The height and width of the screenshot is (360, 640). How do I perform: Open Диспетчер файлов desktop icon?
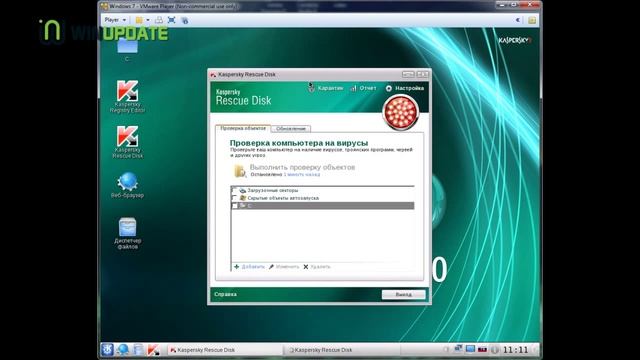coord(127,233)
